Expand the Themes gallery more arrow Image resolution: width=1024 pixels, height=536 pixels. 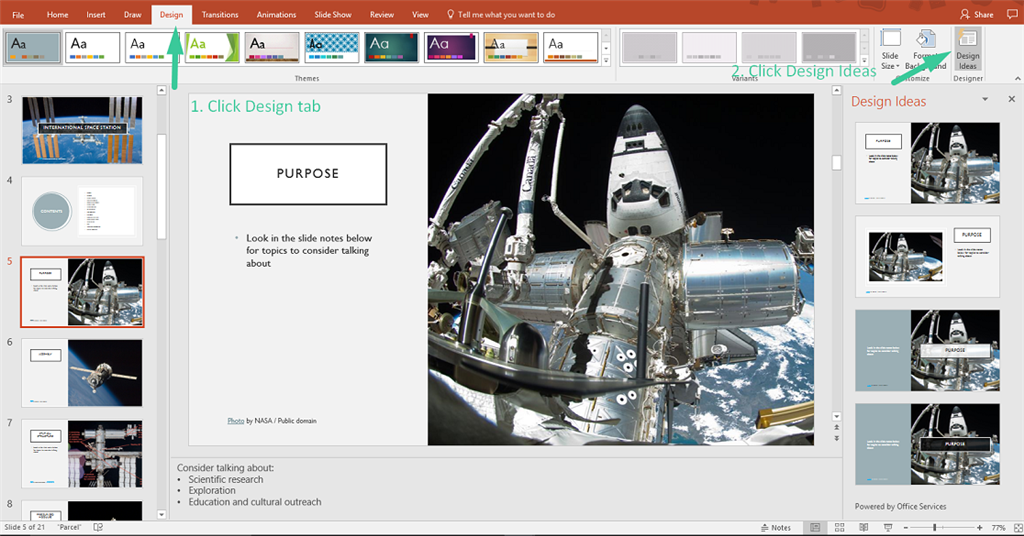[606, 61]
